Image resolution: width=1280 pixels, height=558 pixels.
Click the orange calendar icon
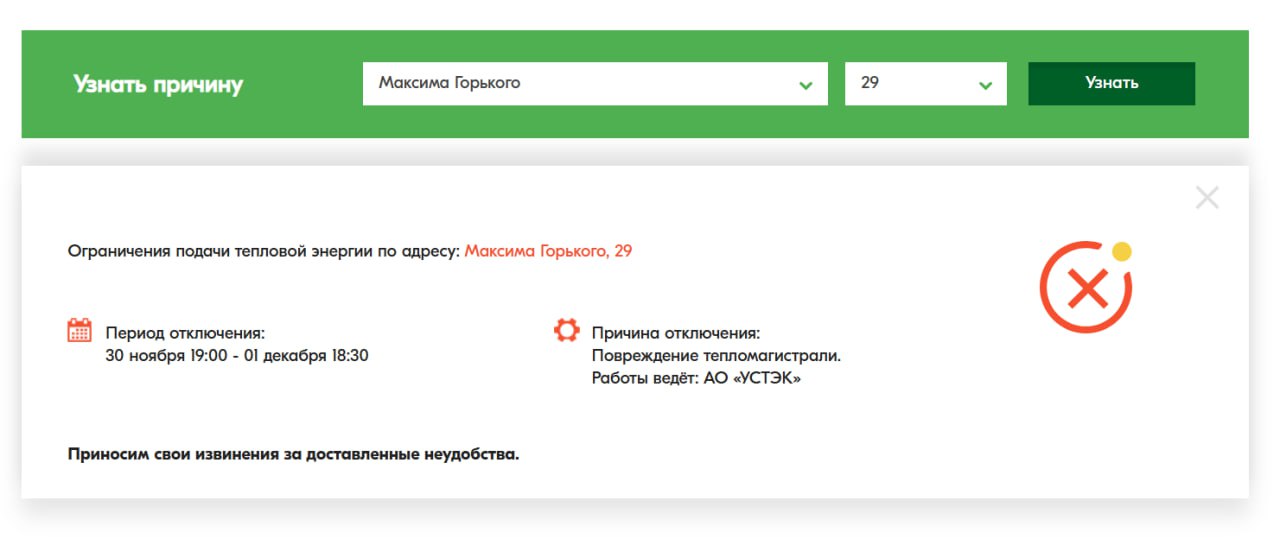[80, 330]
